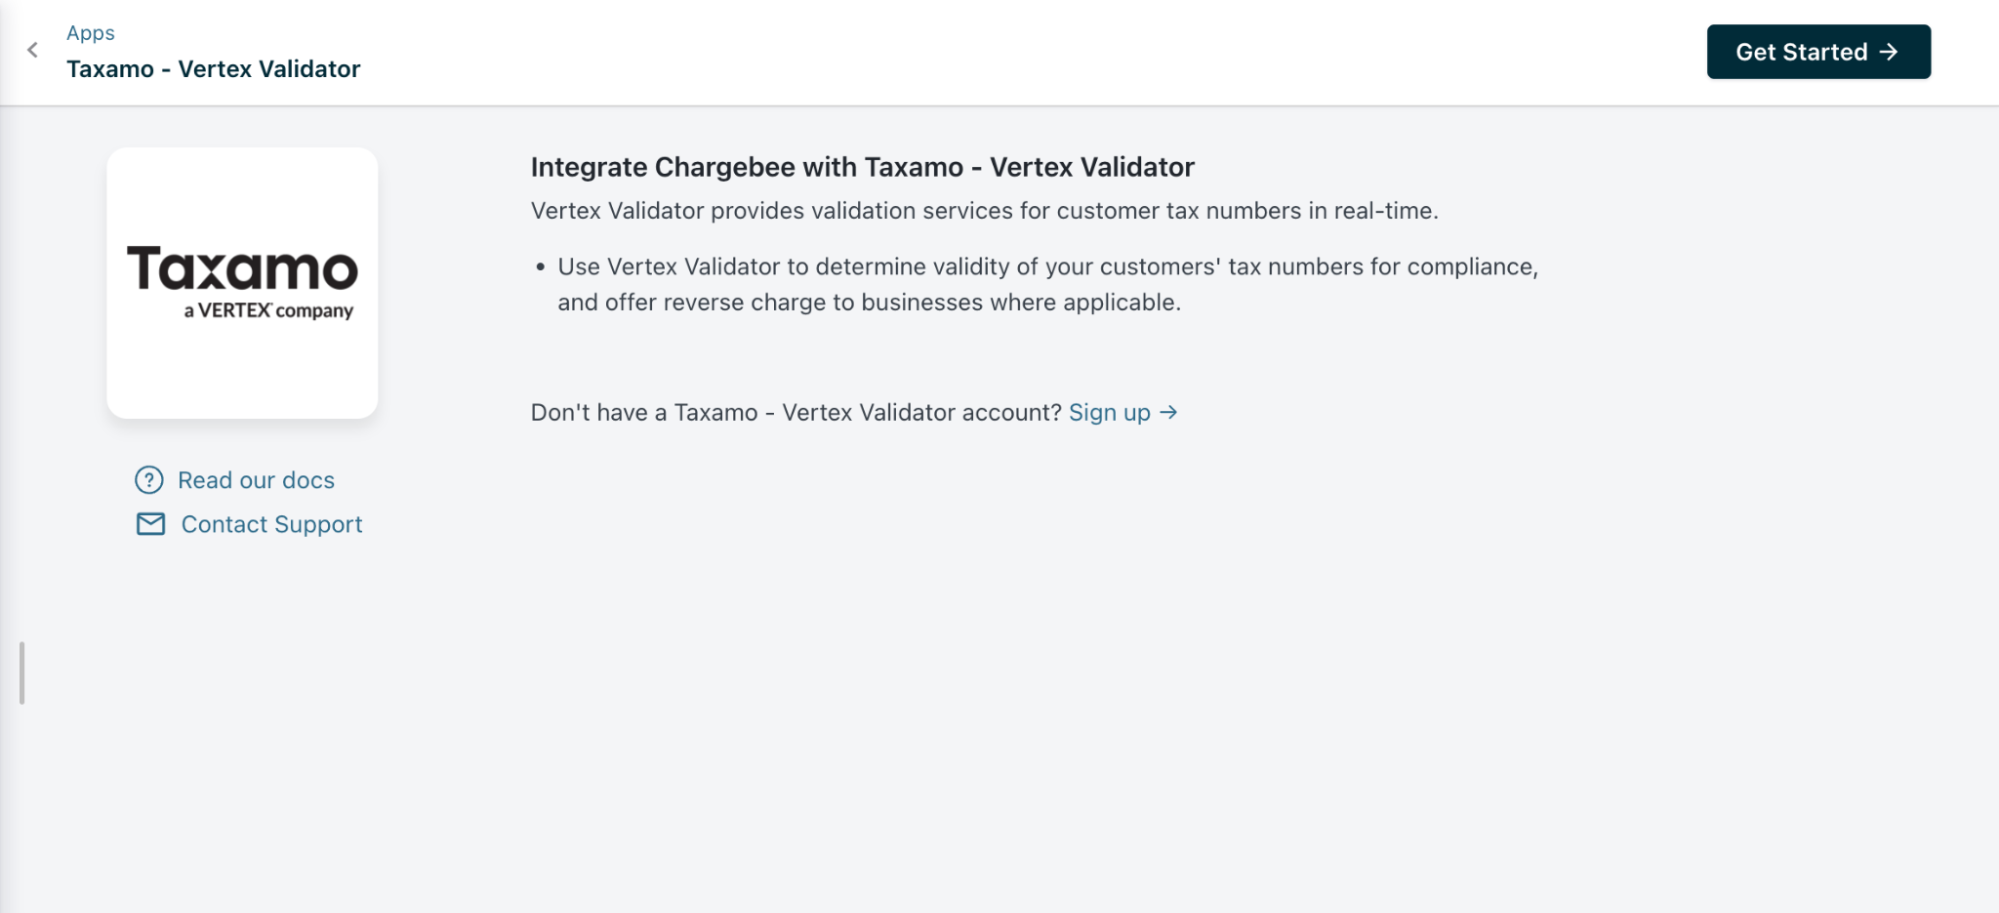The height and width of the screenshot is (913, 1999).
Task: Click the 'a VERTEX company' tagline
Action: pos(268,311)
